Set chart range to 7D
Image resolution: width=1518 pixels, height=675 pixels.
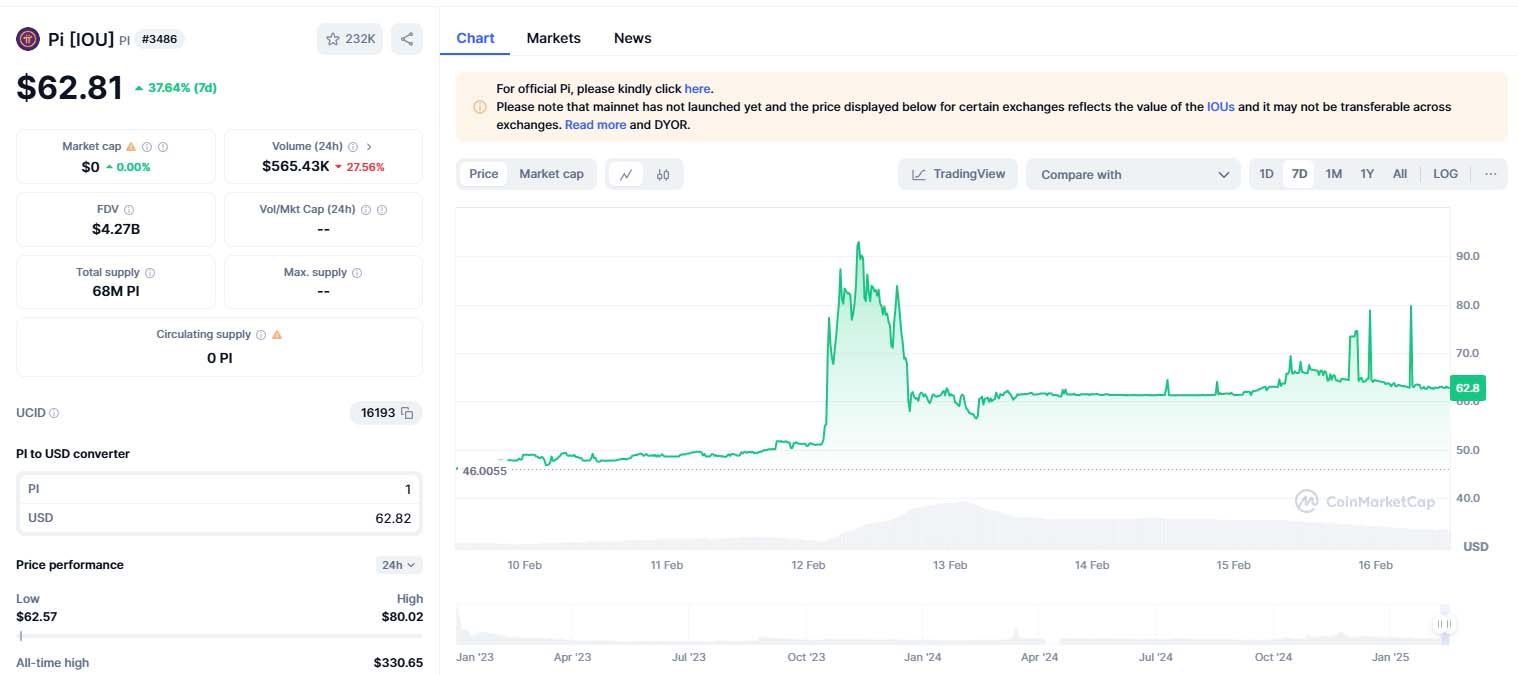tap(1299, 174)
